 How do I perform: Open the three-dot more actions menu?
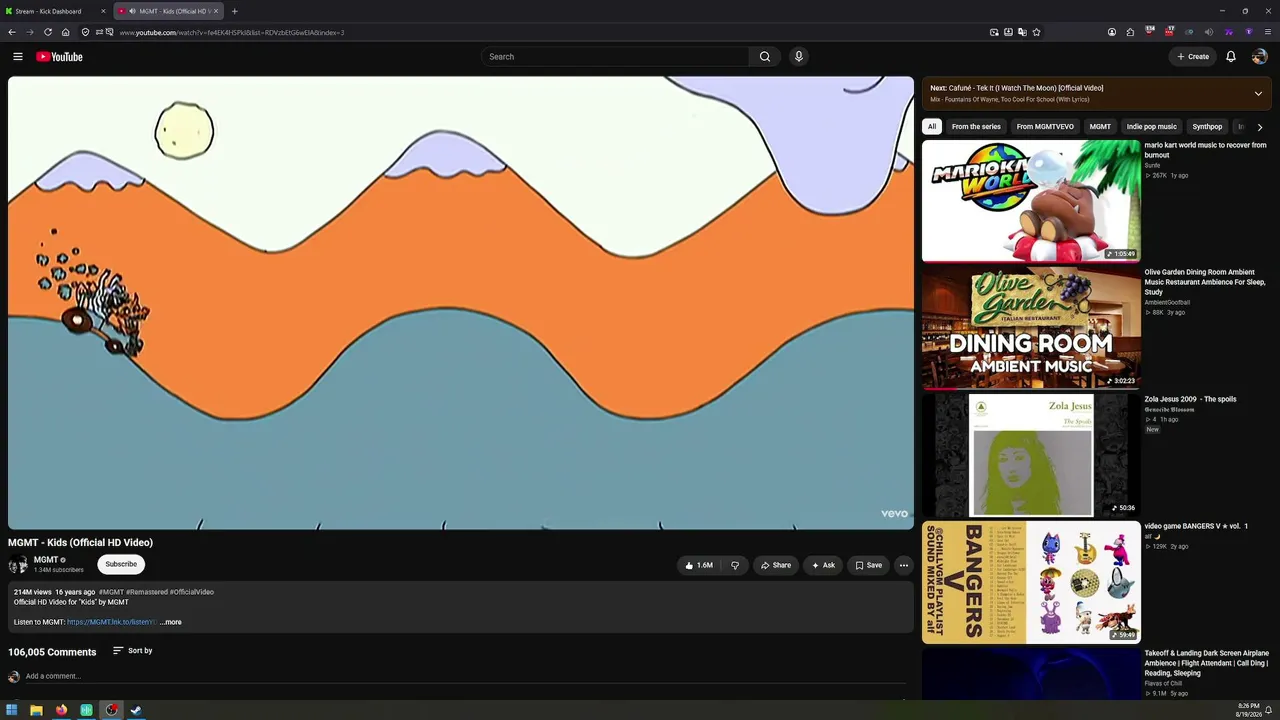903,565
